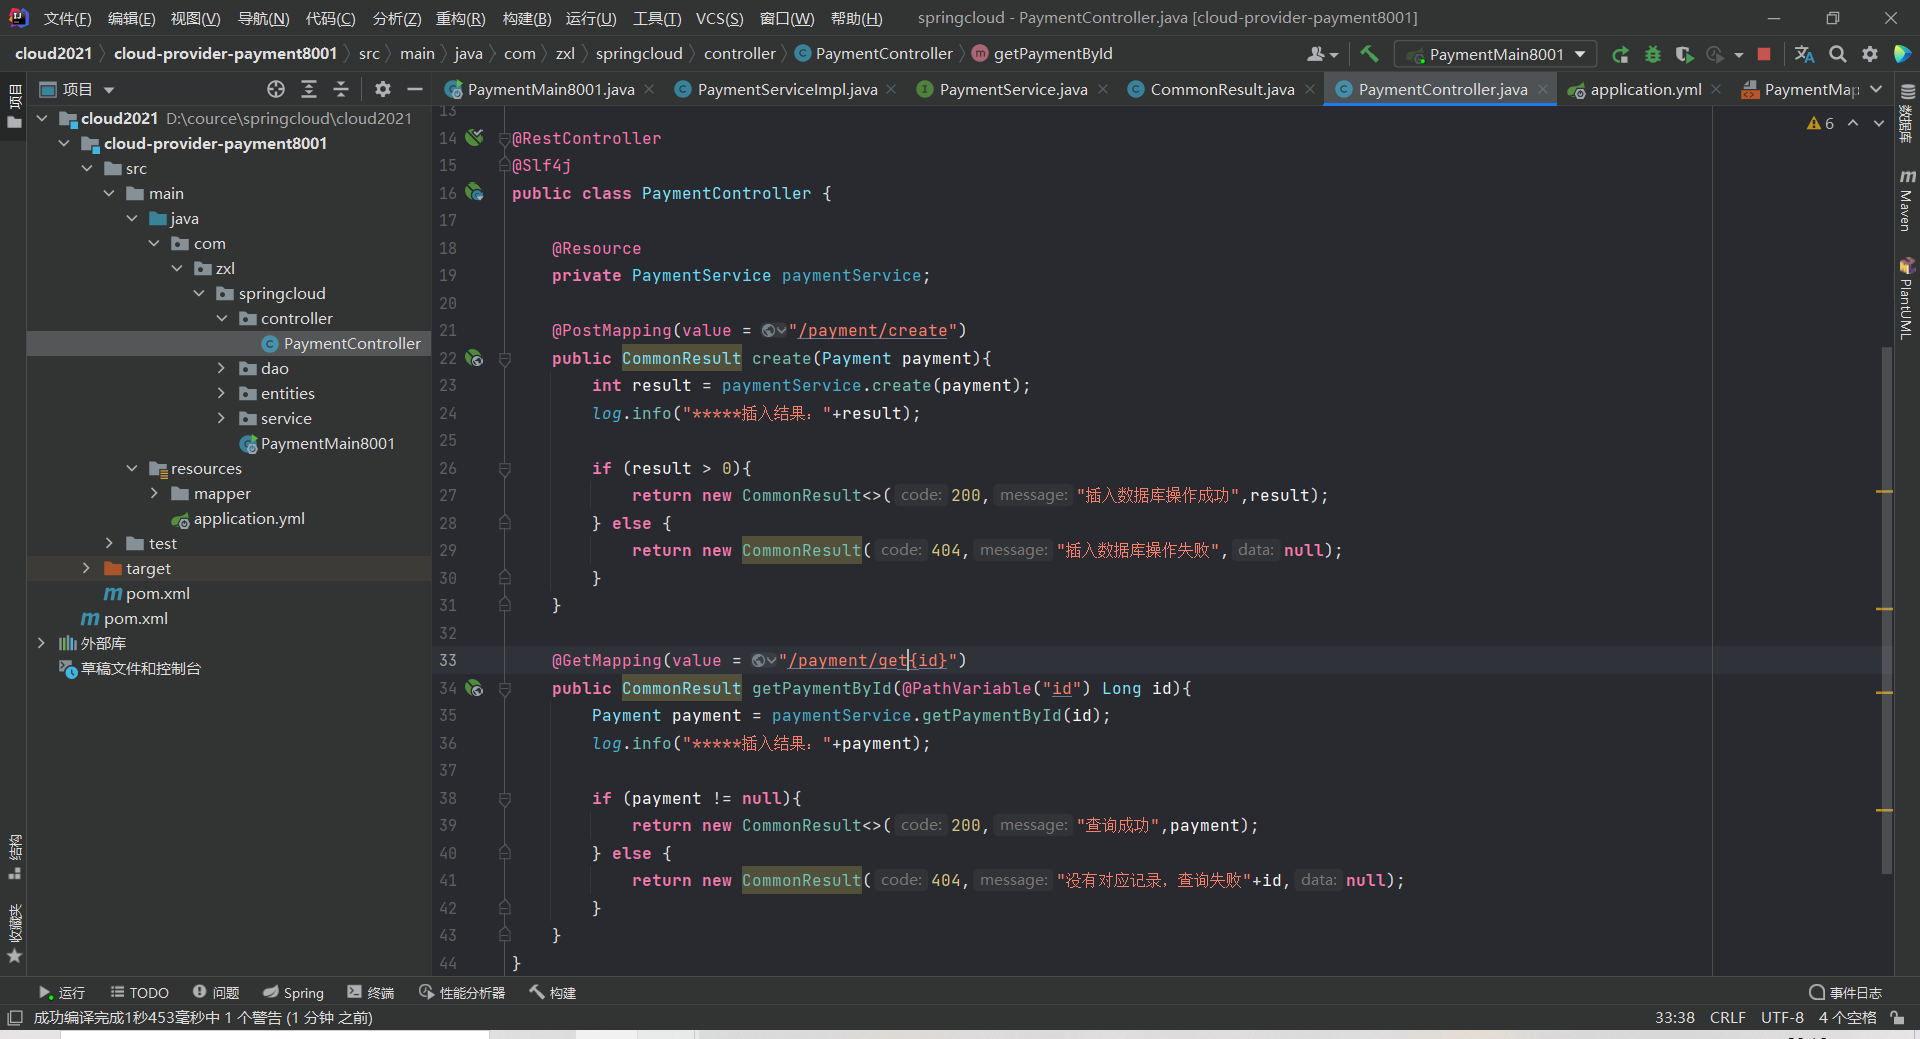The height and width of the screenshot is (1039, 1920).
Task: Switch to PaymentServiceImpl.java tab
Action: pos(787,89)
